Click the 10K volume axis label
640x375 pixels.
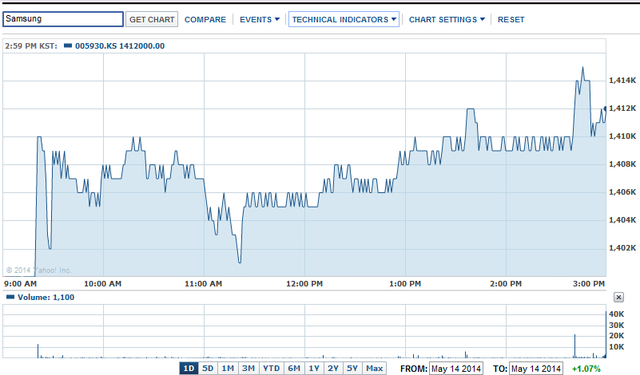coord(616,347)
